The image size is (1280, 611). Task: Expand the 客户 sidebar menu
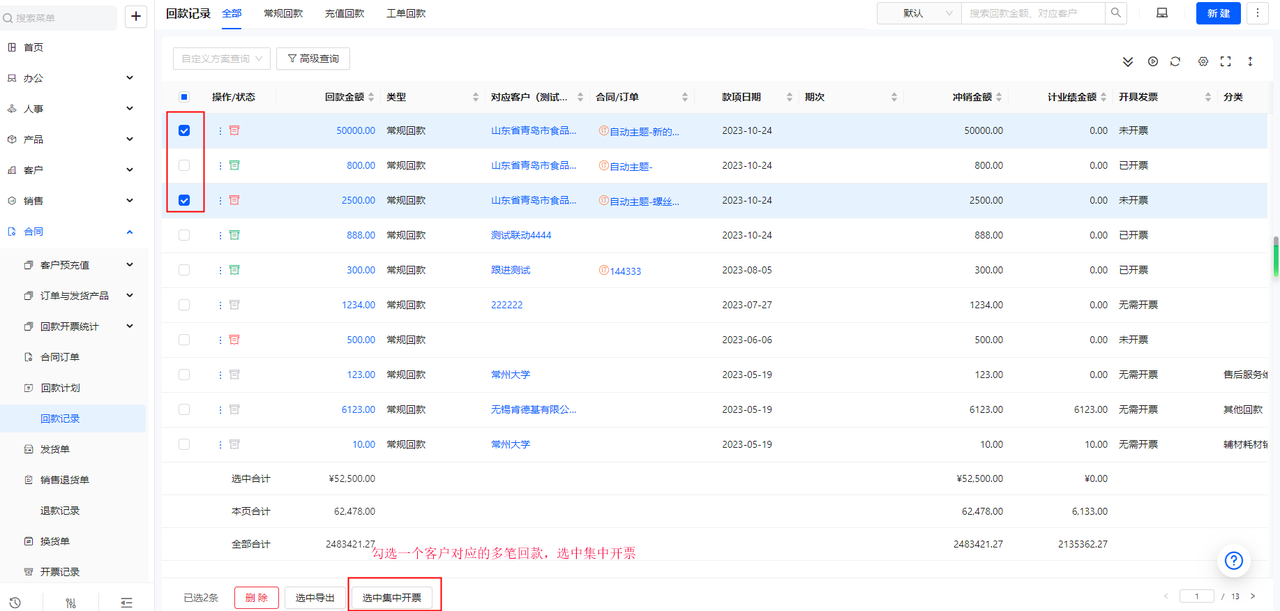tap(129, 170)
